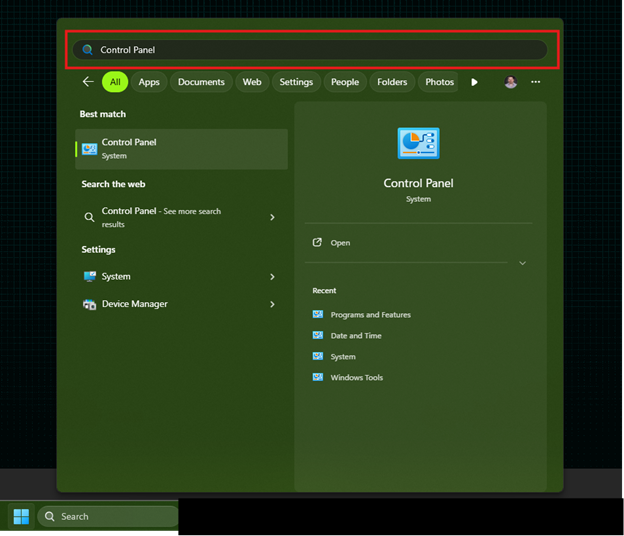Click the Control Panel title in the preview pane
This screenshot has width=624, height=536.
point(418,183)
